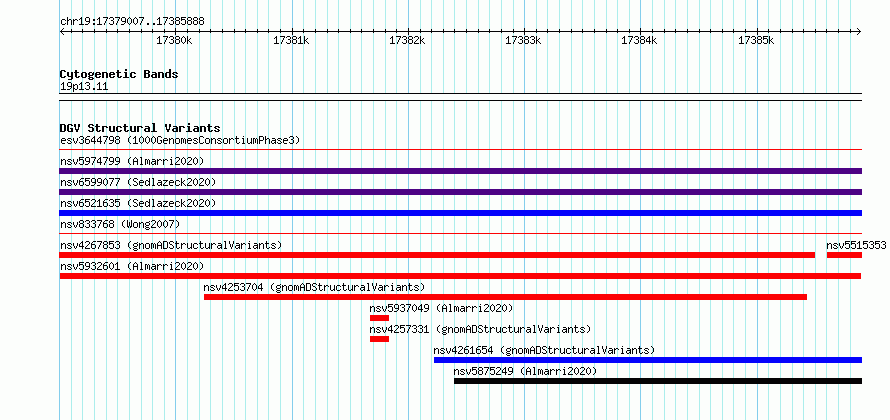The image size is (890, 420).
Task: Open variant label nsv5932601 (Almarri2020)
Action: click(x=132, y=266)
